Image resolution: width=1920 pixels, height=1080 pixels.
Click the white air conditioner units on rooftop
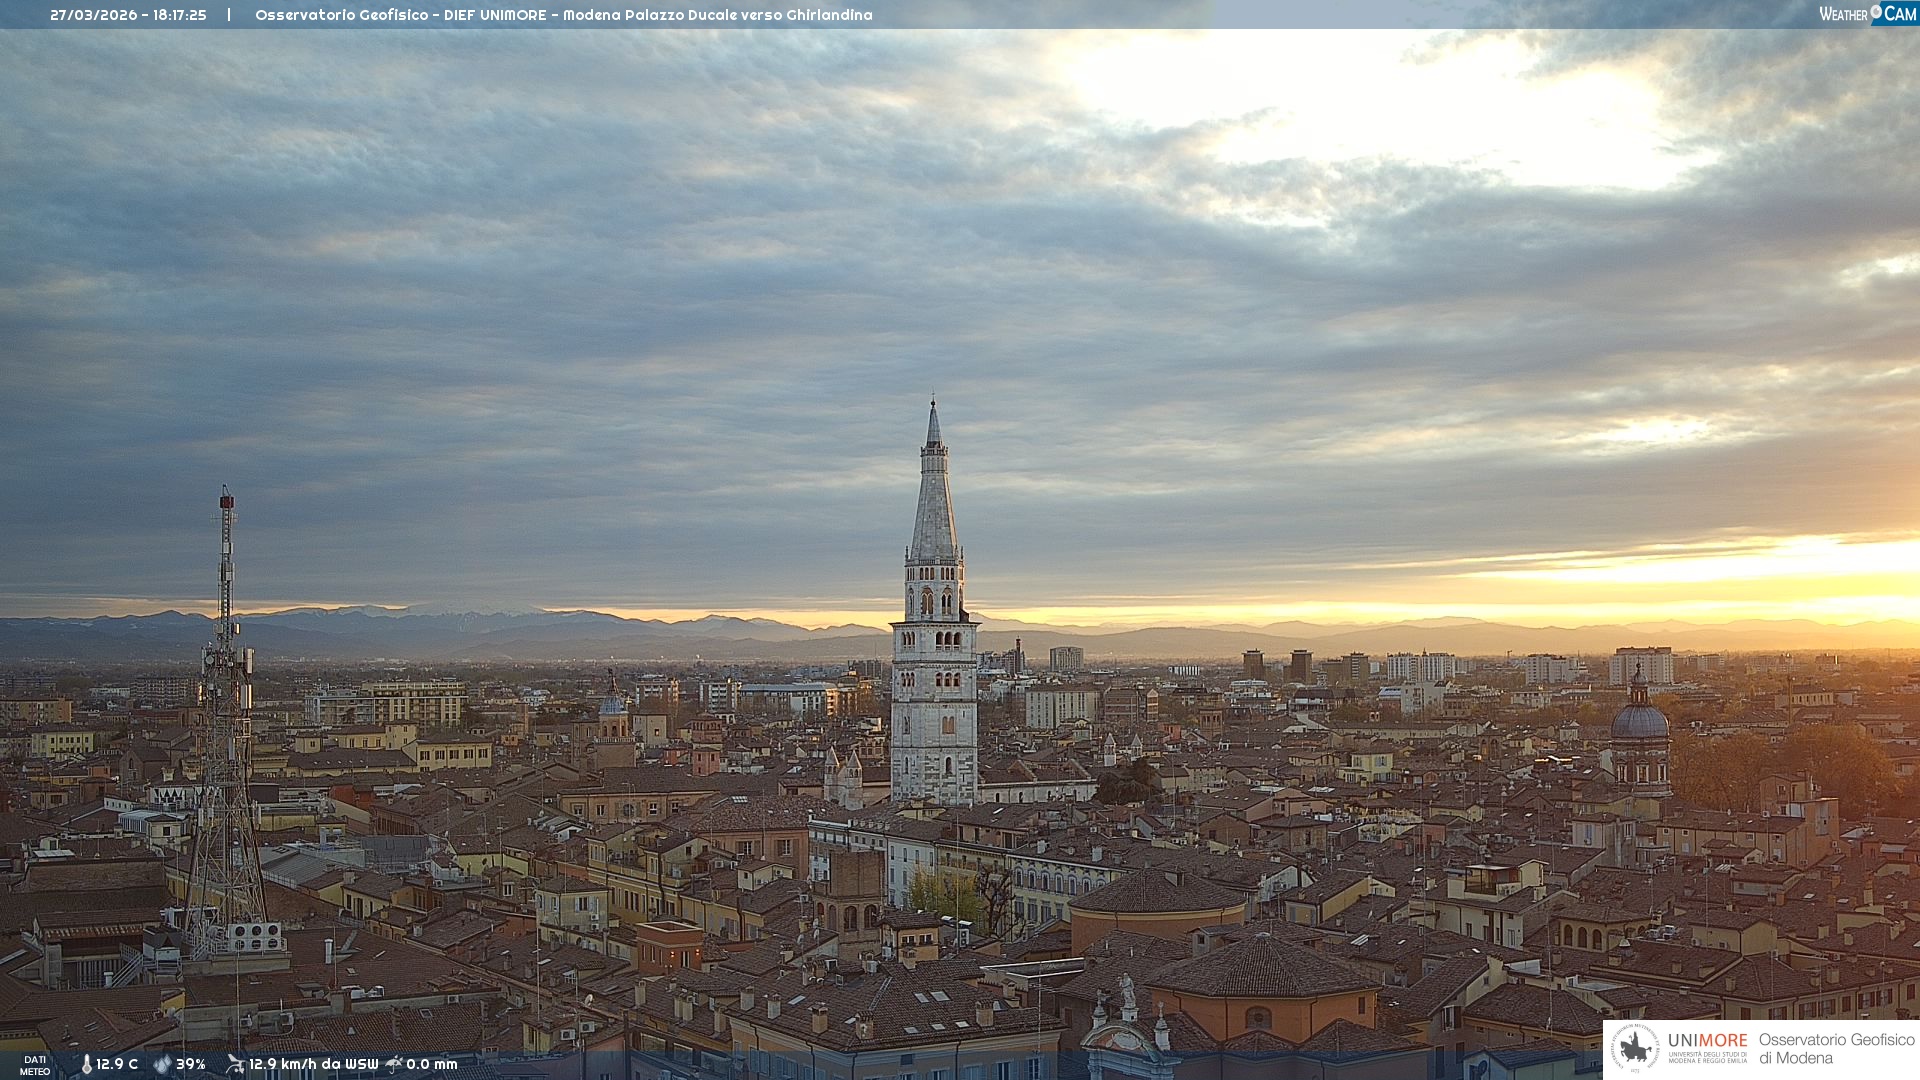255,937
